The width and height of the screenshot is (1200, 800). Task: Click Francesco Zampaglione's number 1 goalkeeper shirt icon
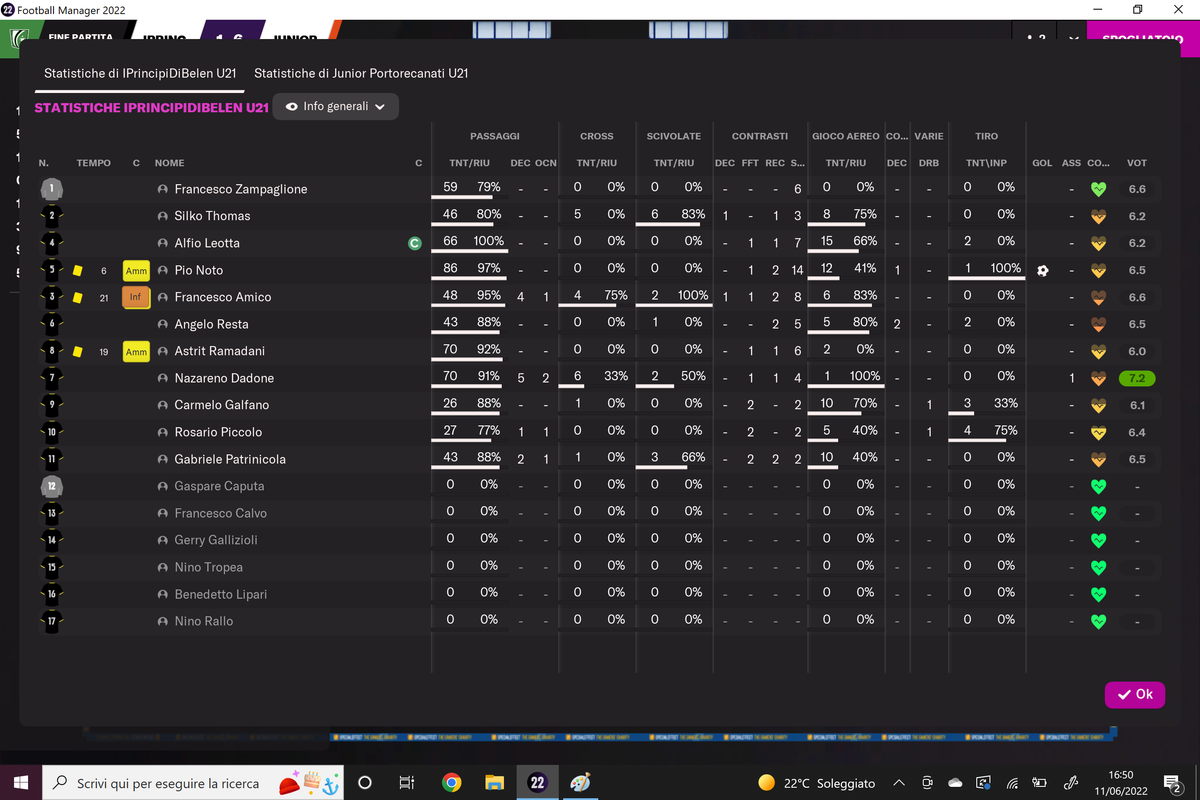coord(51,189)
